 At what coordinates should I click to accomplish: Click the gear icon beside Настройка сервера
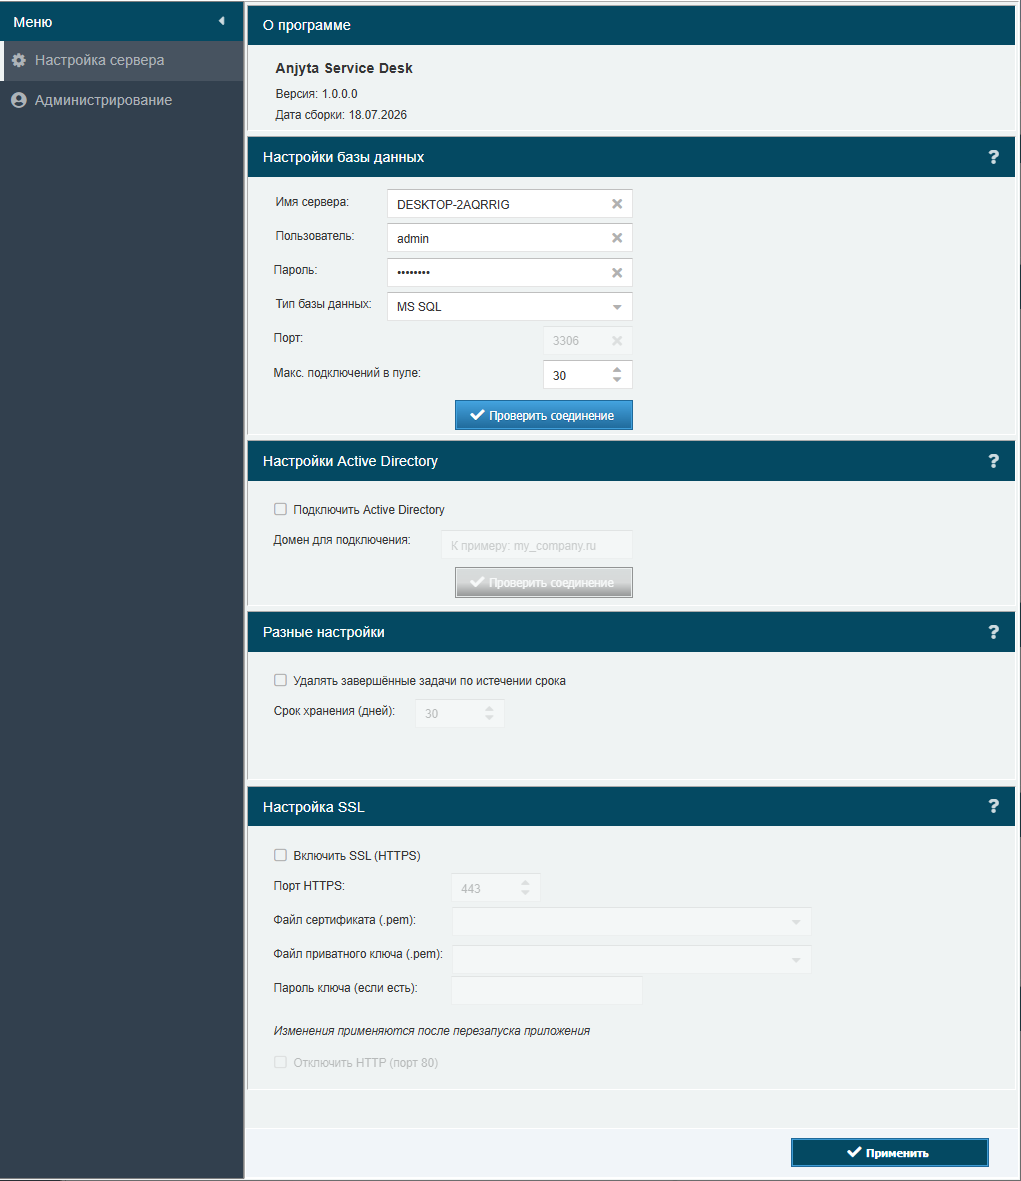19,60
